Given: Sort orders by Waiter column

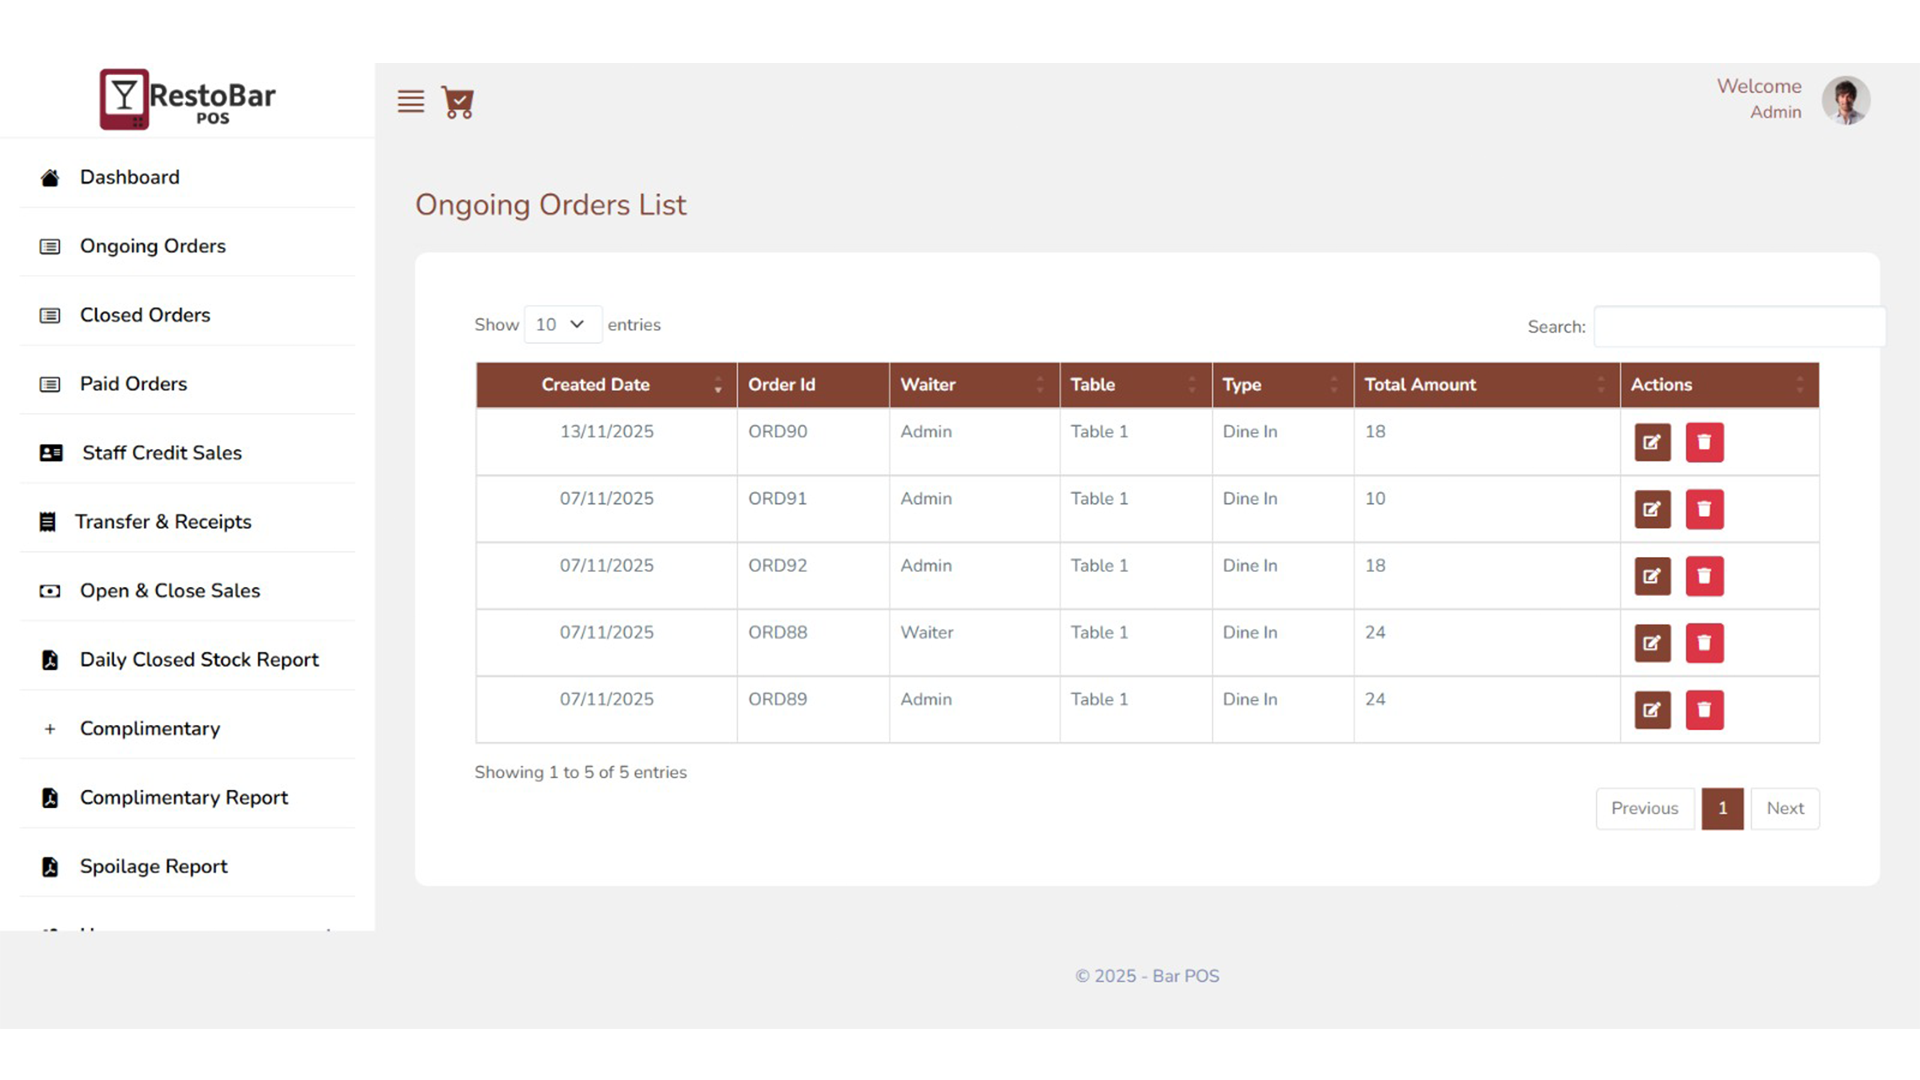Looking at the screenshot, I should coord(974,385).
